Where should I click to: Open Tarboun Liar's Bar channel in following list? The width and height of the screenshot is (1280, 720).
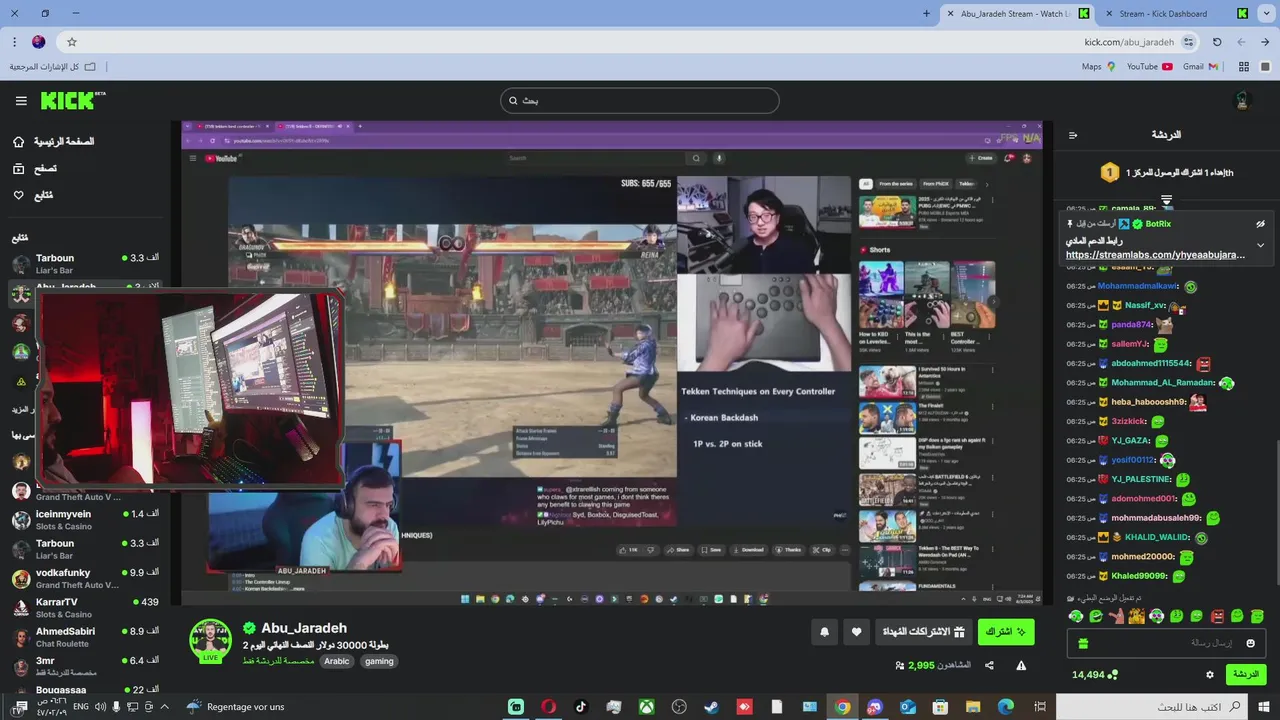(85, 264)
